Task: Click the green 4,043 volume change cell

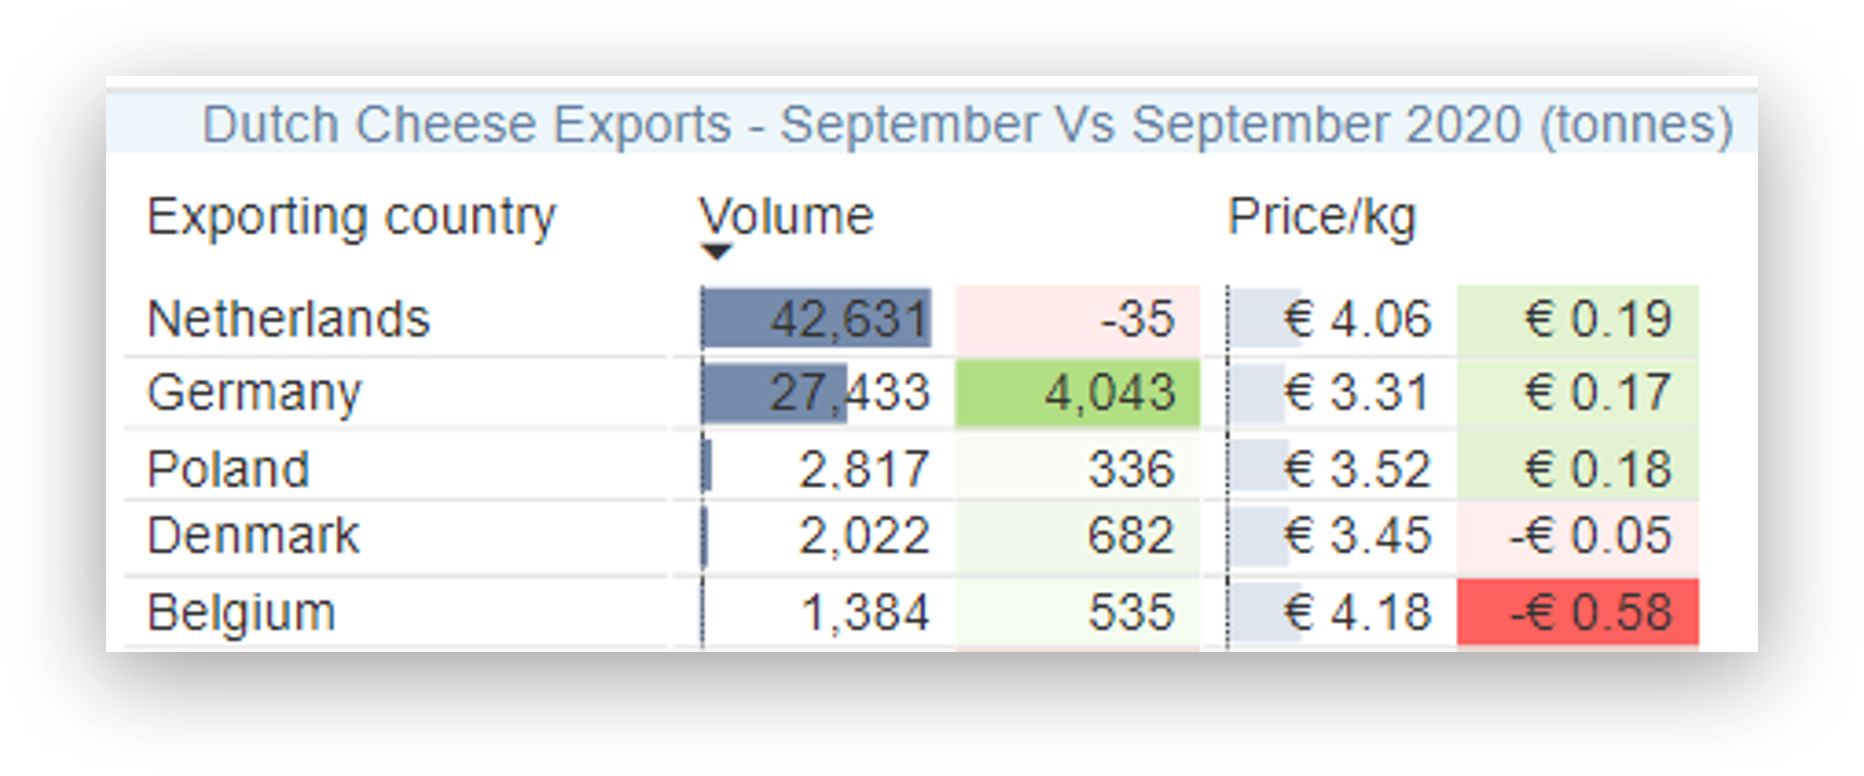Action: click(1078, 392)
